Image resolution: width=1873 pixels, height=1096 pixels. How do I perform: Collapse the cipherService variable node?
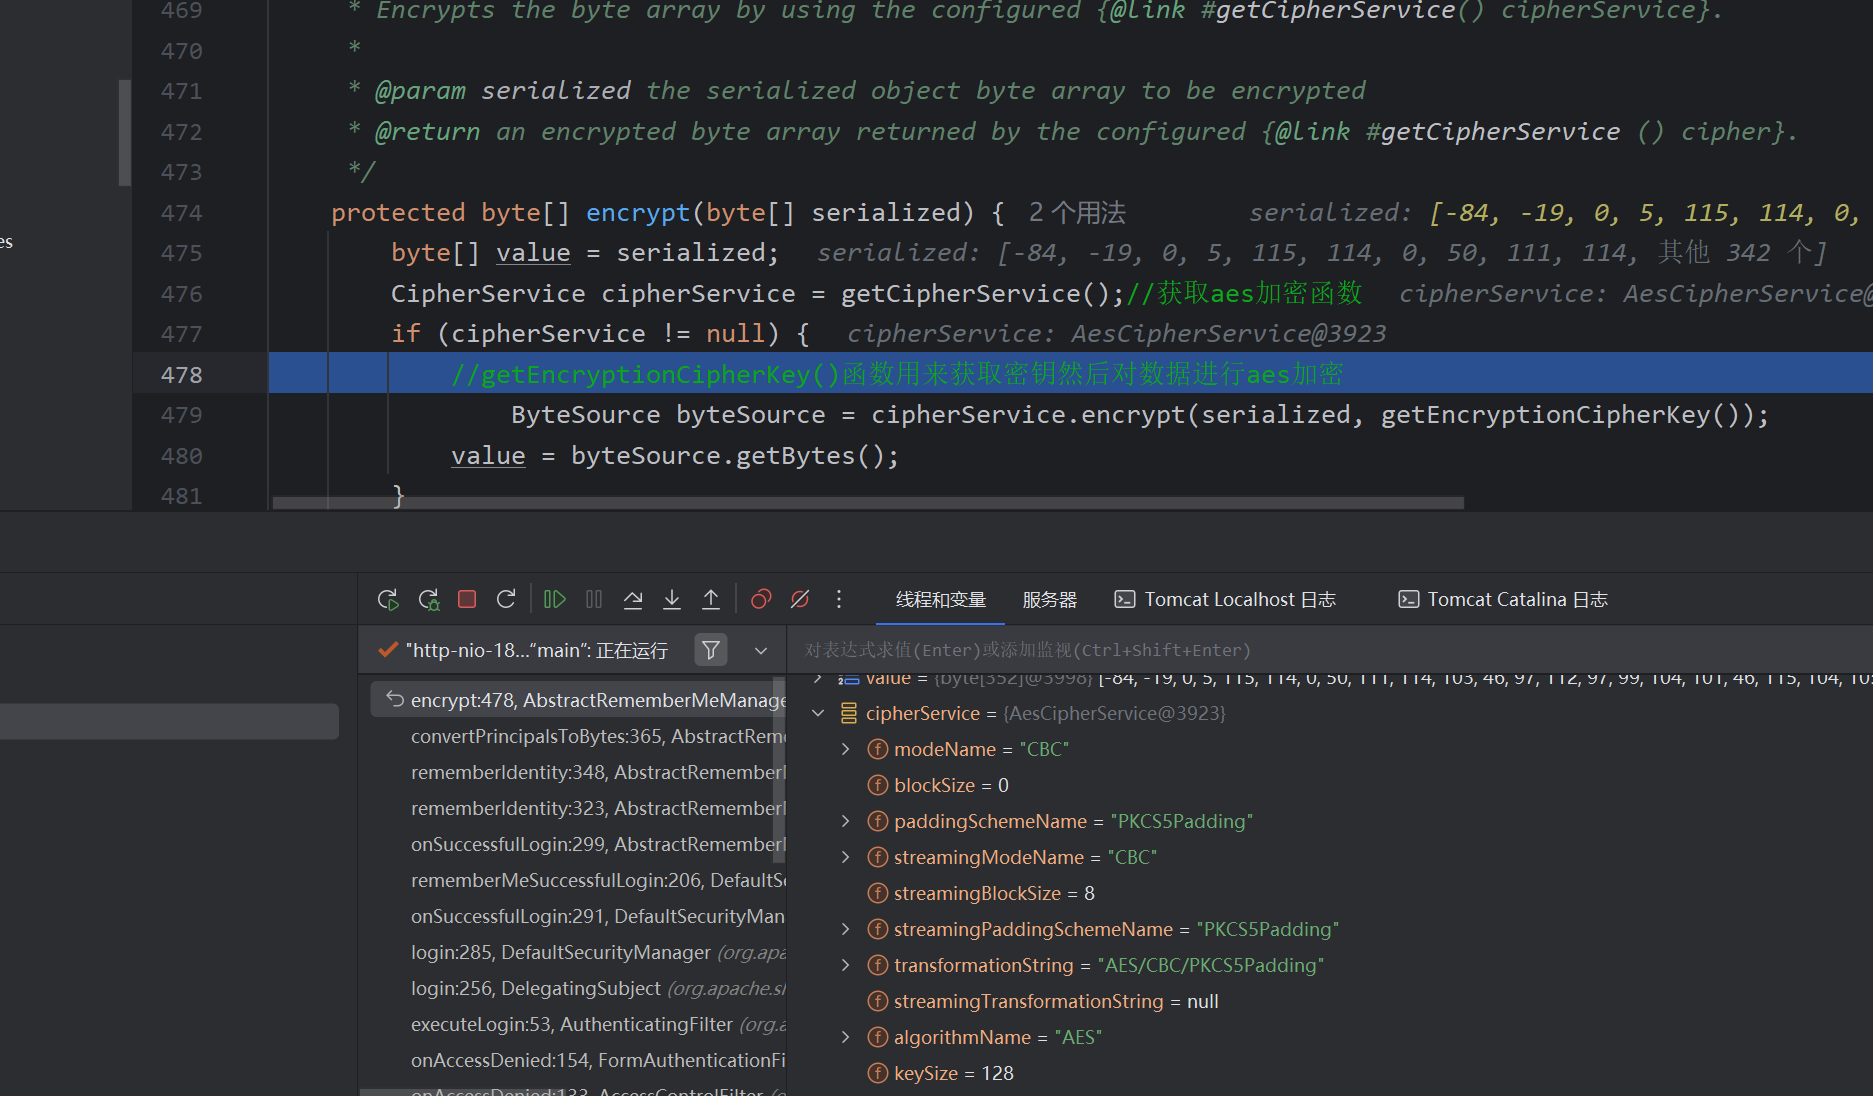(818, 713)
